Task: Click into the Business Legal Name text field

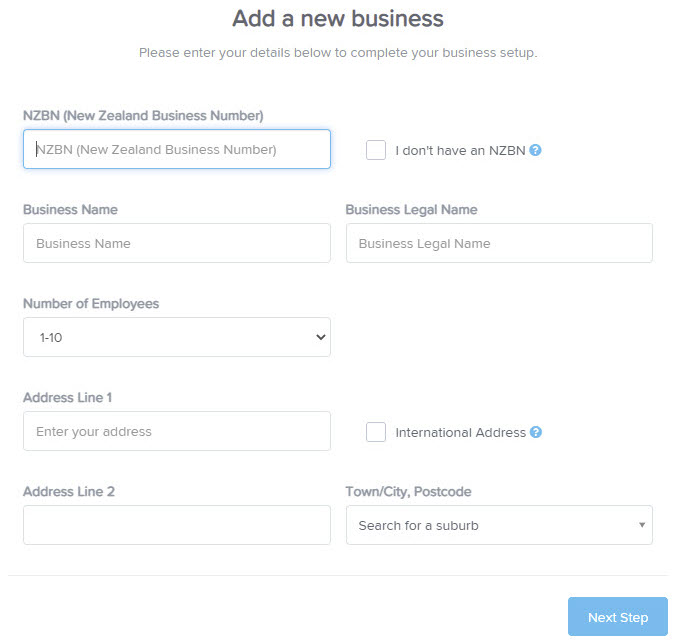Action: pos(499,243)
